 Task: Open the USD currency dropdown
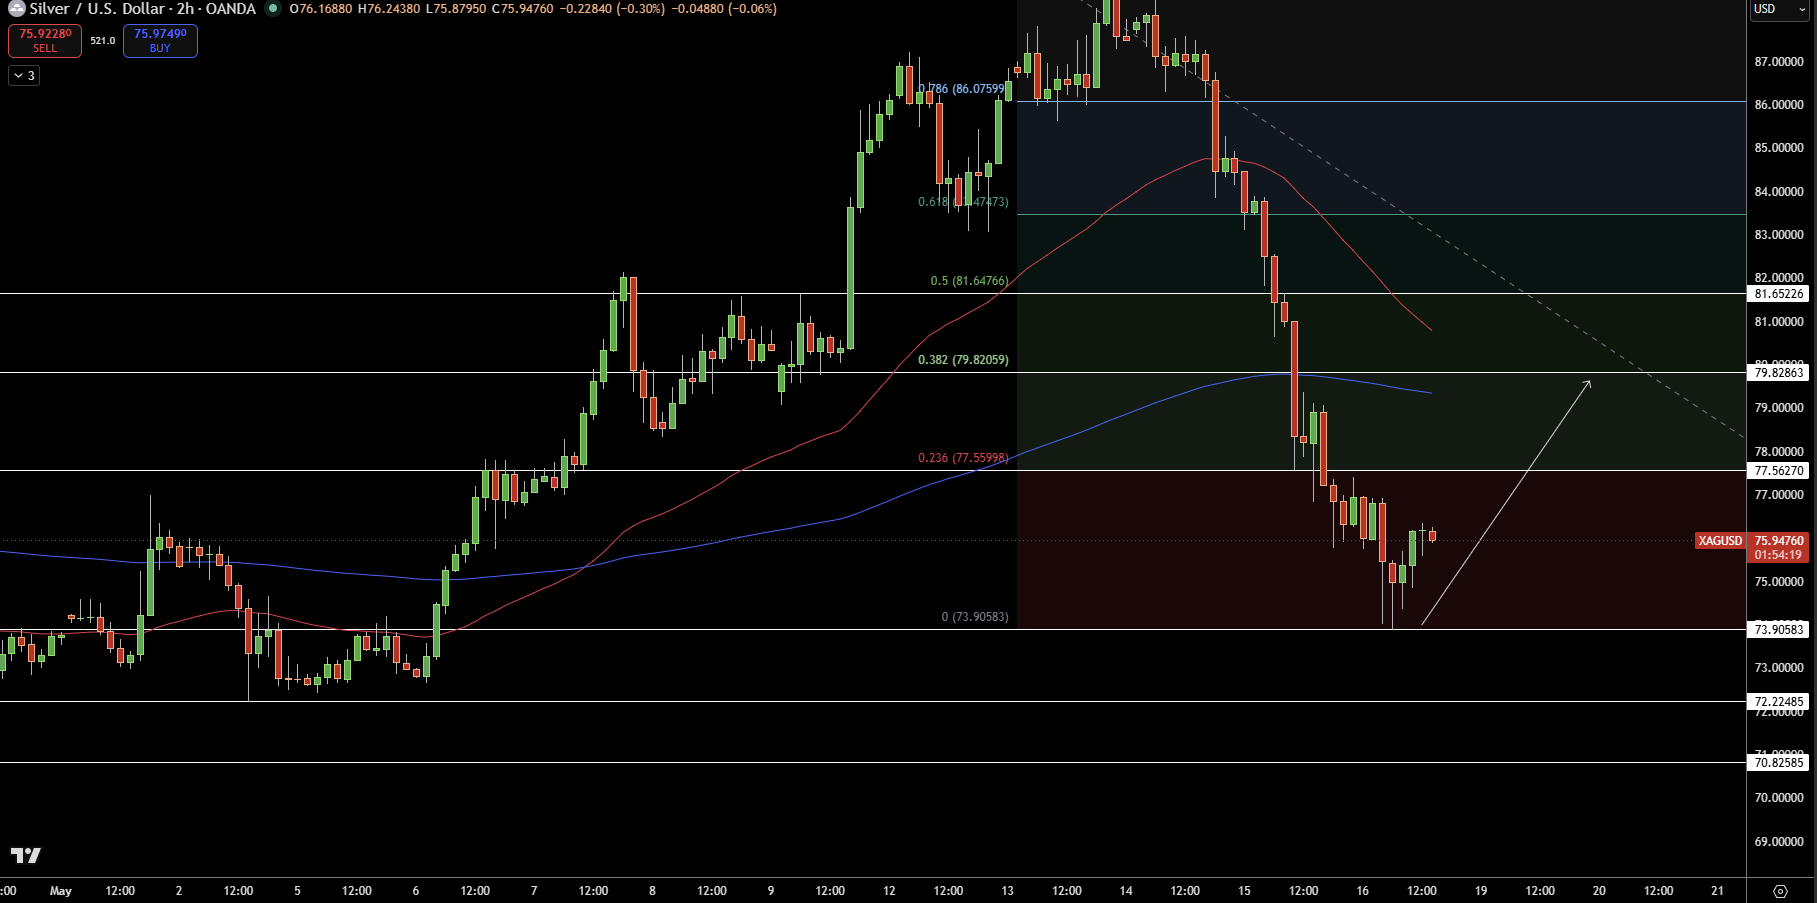click(1780, 9)
